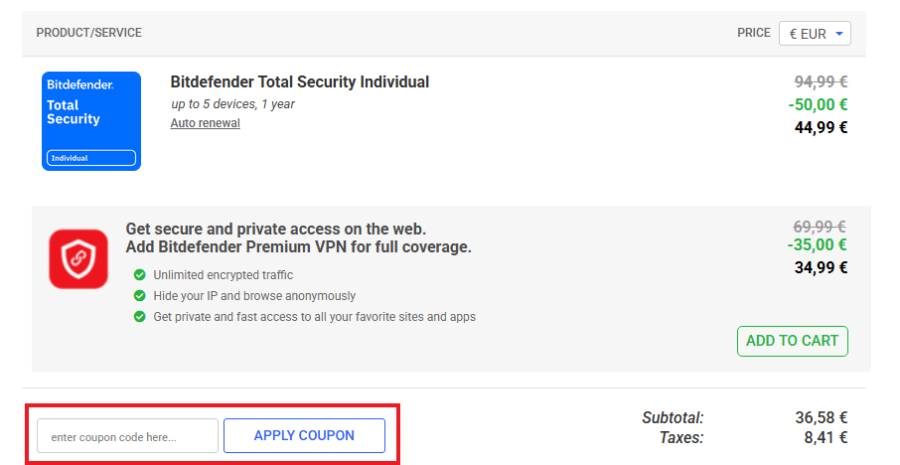Screen dimensions: 900x465
Task: Click the crossed-out 94,99 € original price
Action: pos(820,82)
